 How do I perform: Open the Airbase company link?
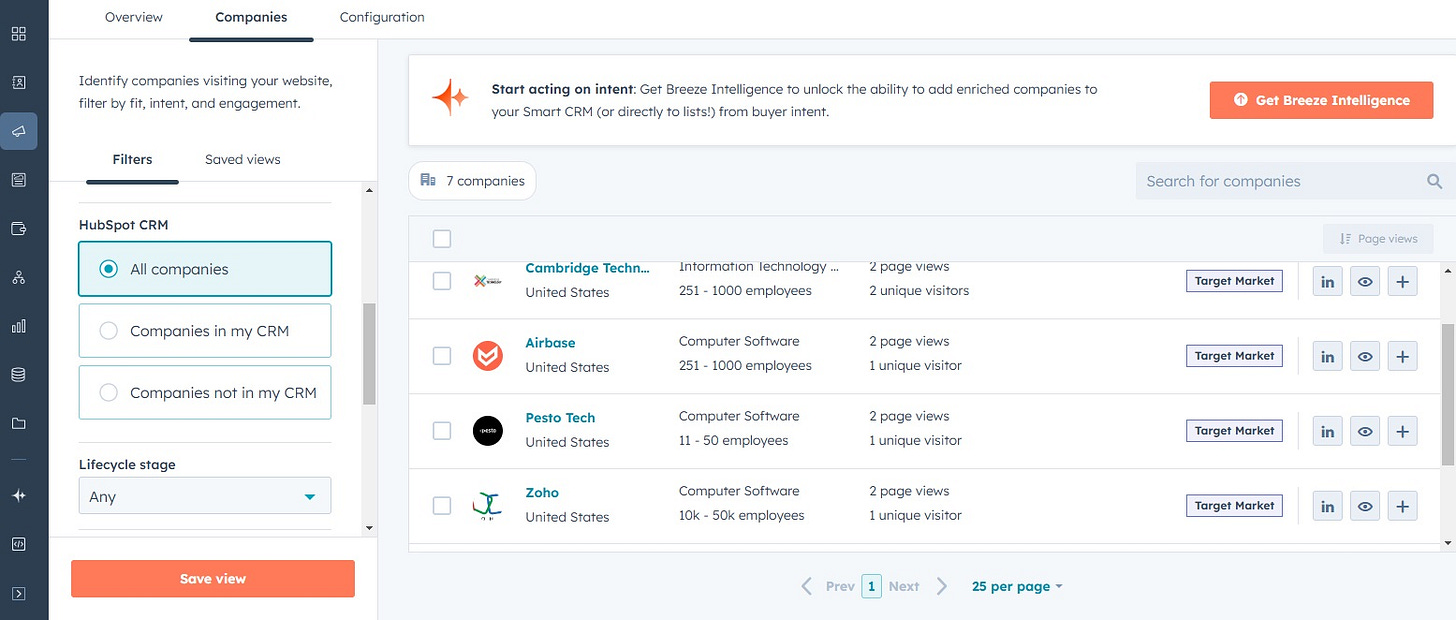(550, 343)
